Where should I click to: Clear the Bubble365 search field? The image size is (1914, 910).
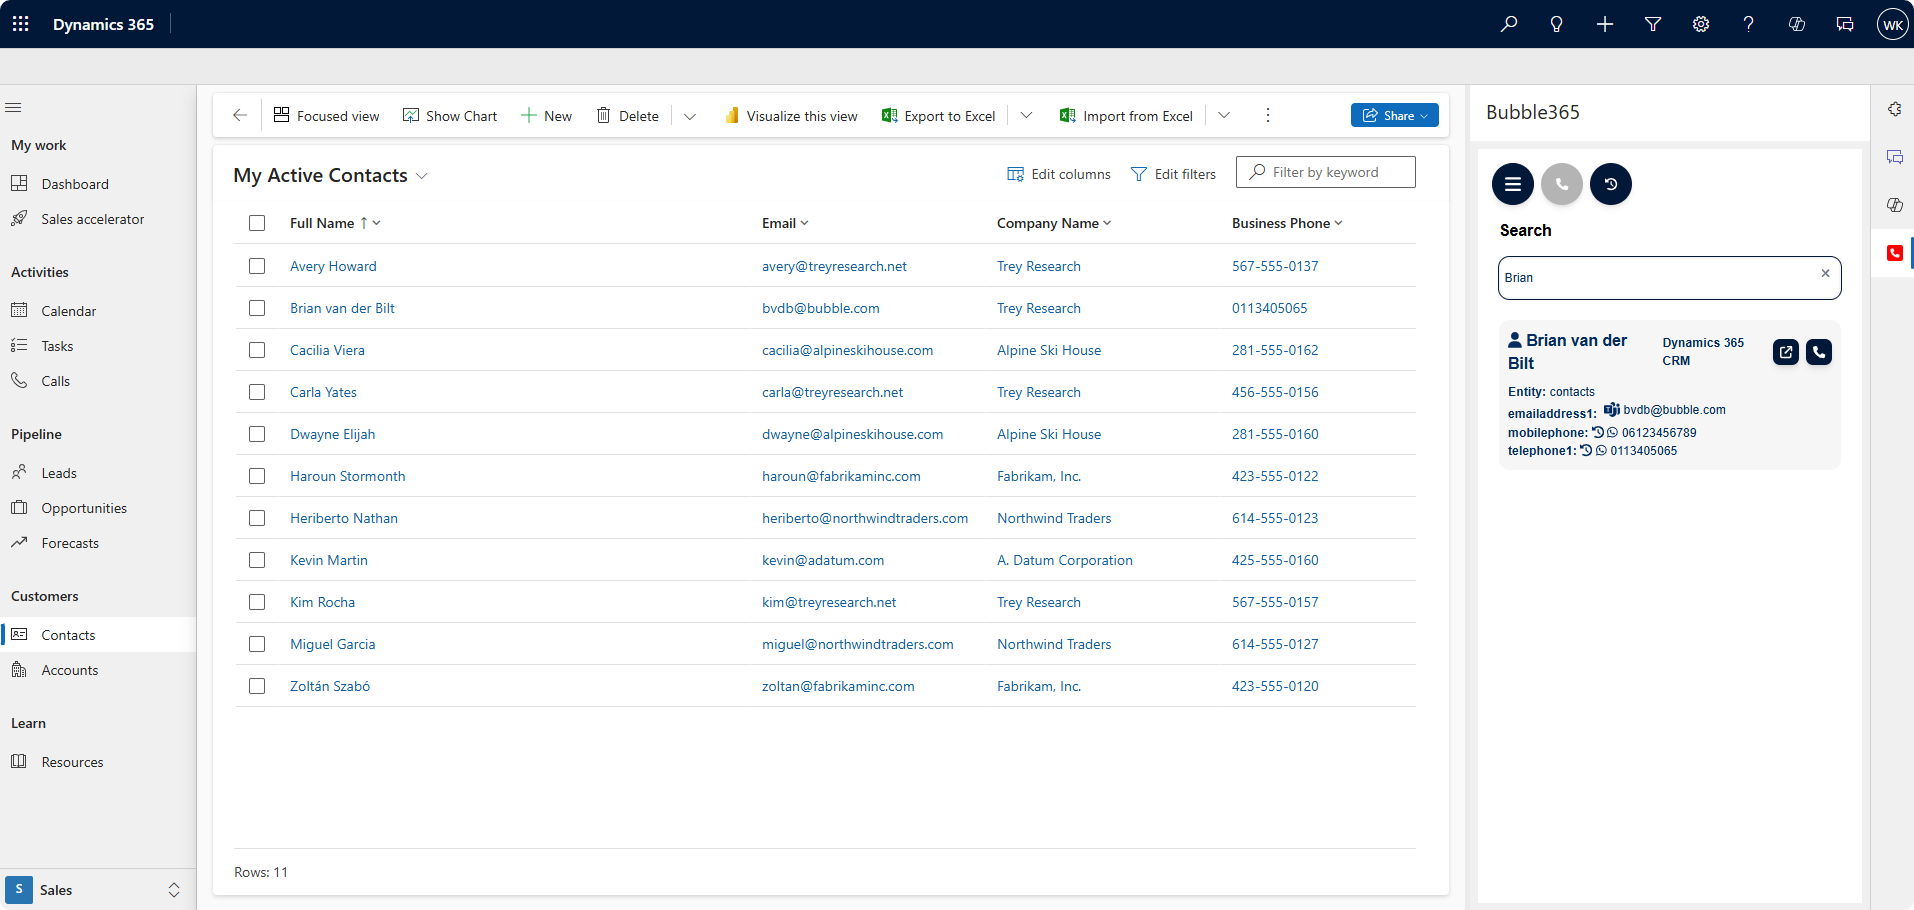click(x=1825, y=273)
